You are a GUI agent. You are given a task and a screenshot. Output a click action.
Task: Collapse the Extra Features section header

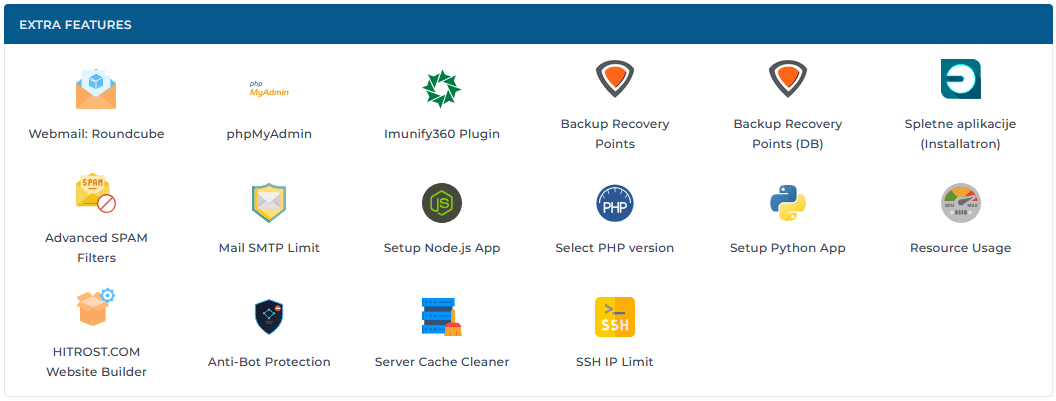(x=528, y=24)
